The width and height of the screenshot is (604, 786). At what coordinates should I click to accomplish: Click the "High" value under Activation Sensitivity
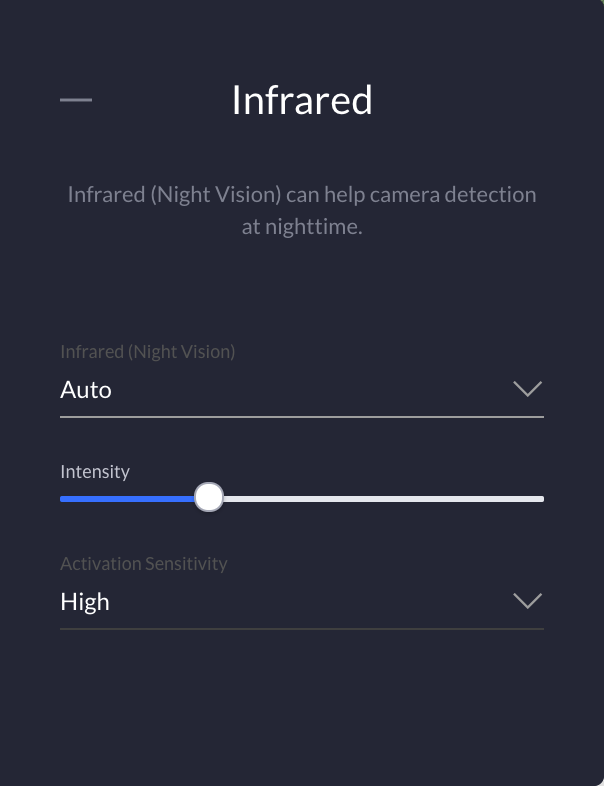85,602
